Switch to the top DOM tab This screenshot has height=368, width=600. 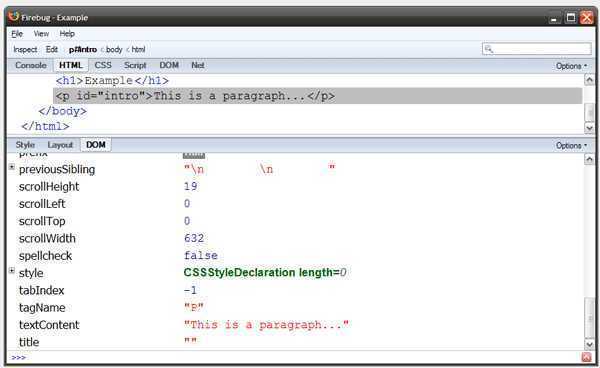[x=169, y=65]
